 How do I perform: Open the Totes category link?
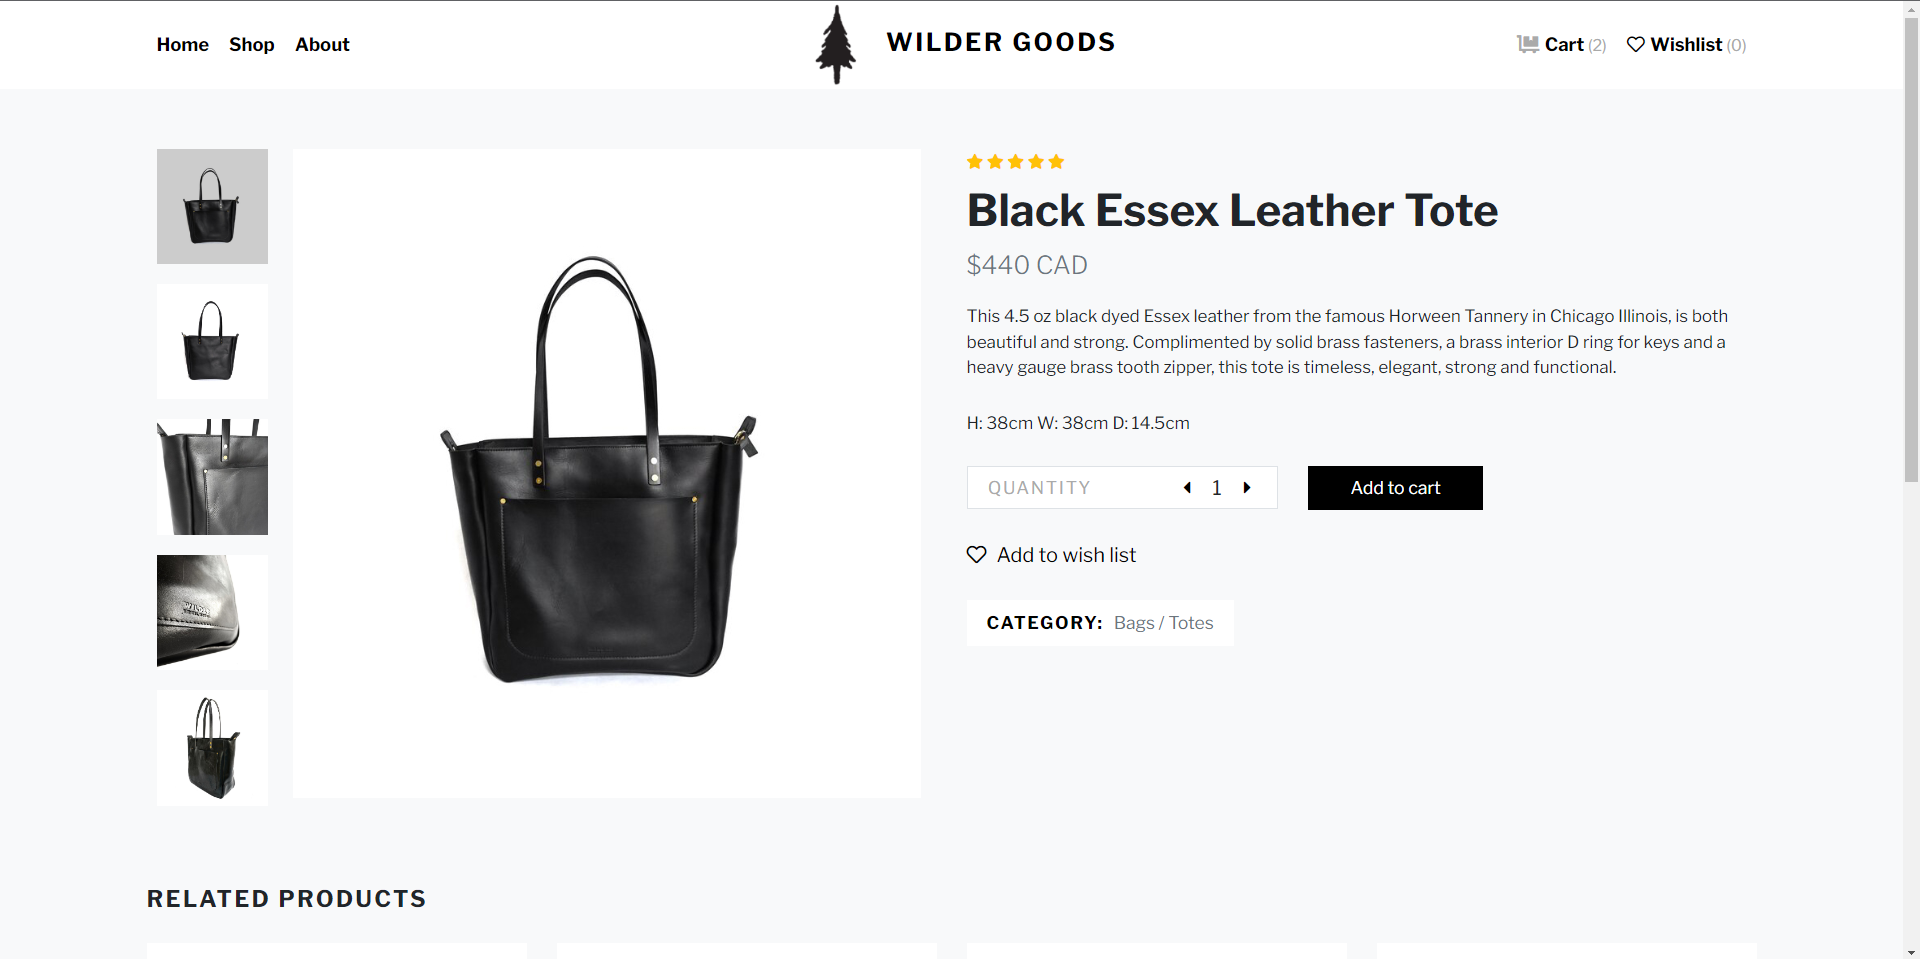[1191, 623]
